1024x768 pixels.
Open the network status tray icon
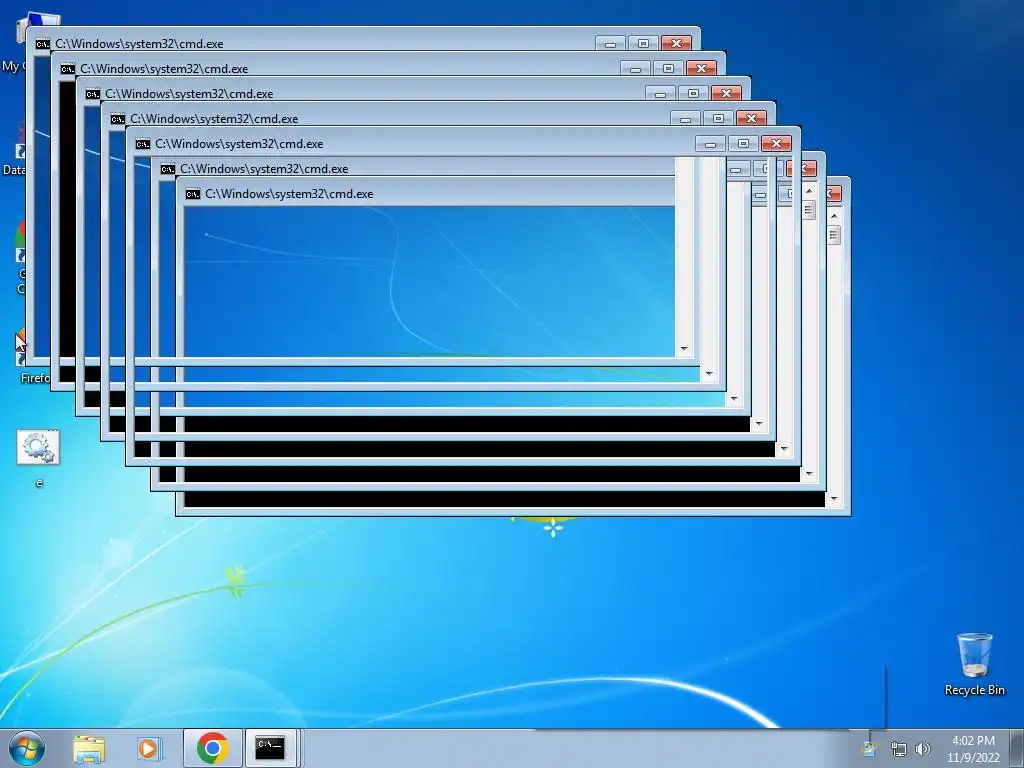[x=898, y=749]
